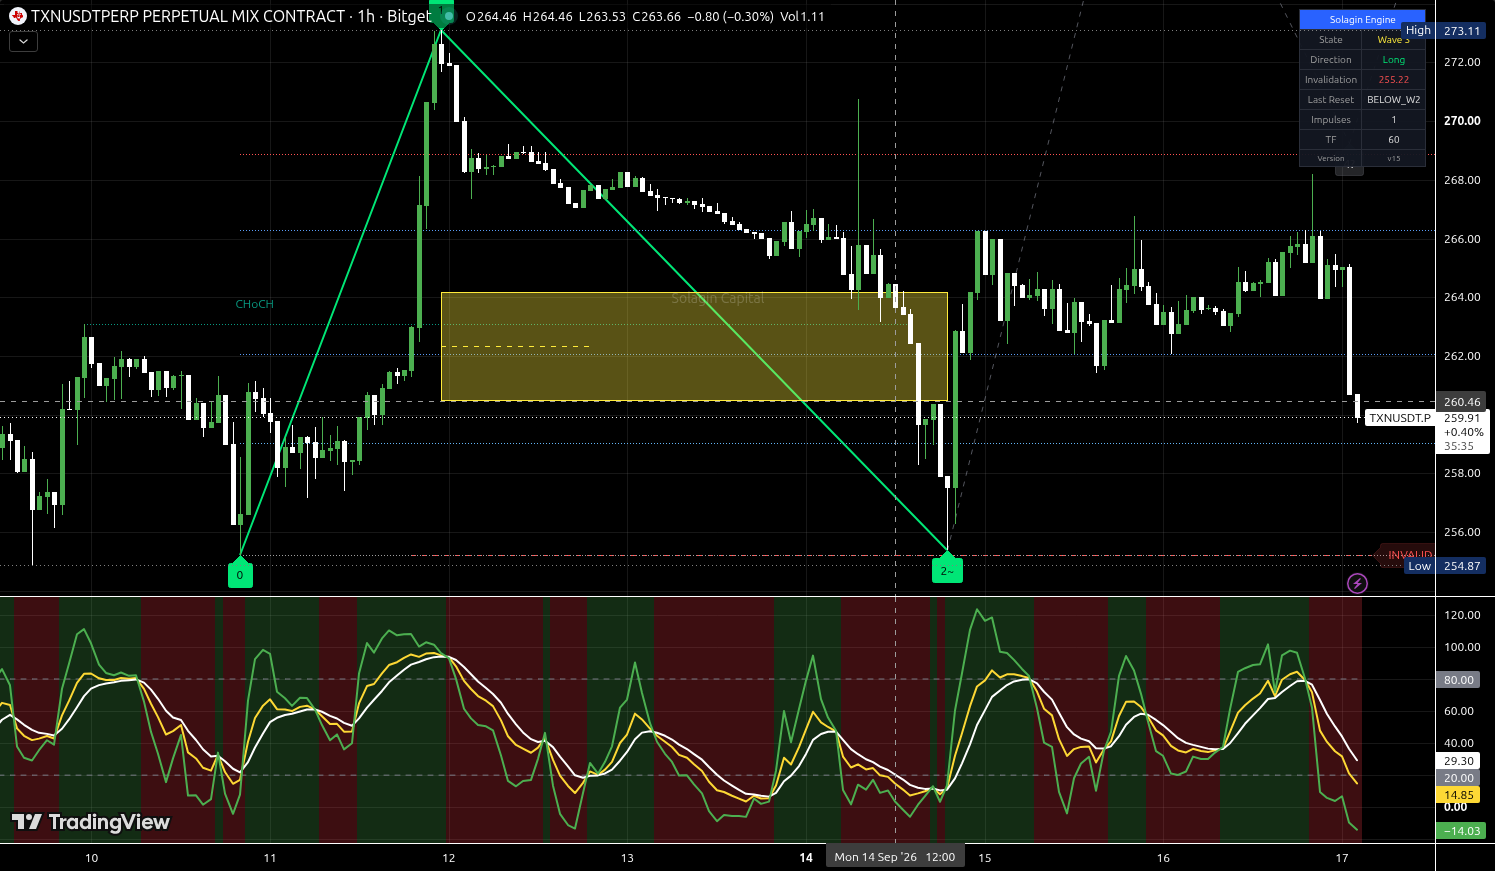The height and width of the screenshot is (871, 1495).
Task: Click the TF value 60 cell
Action: coord(1393,140)
